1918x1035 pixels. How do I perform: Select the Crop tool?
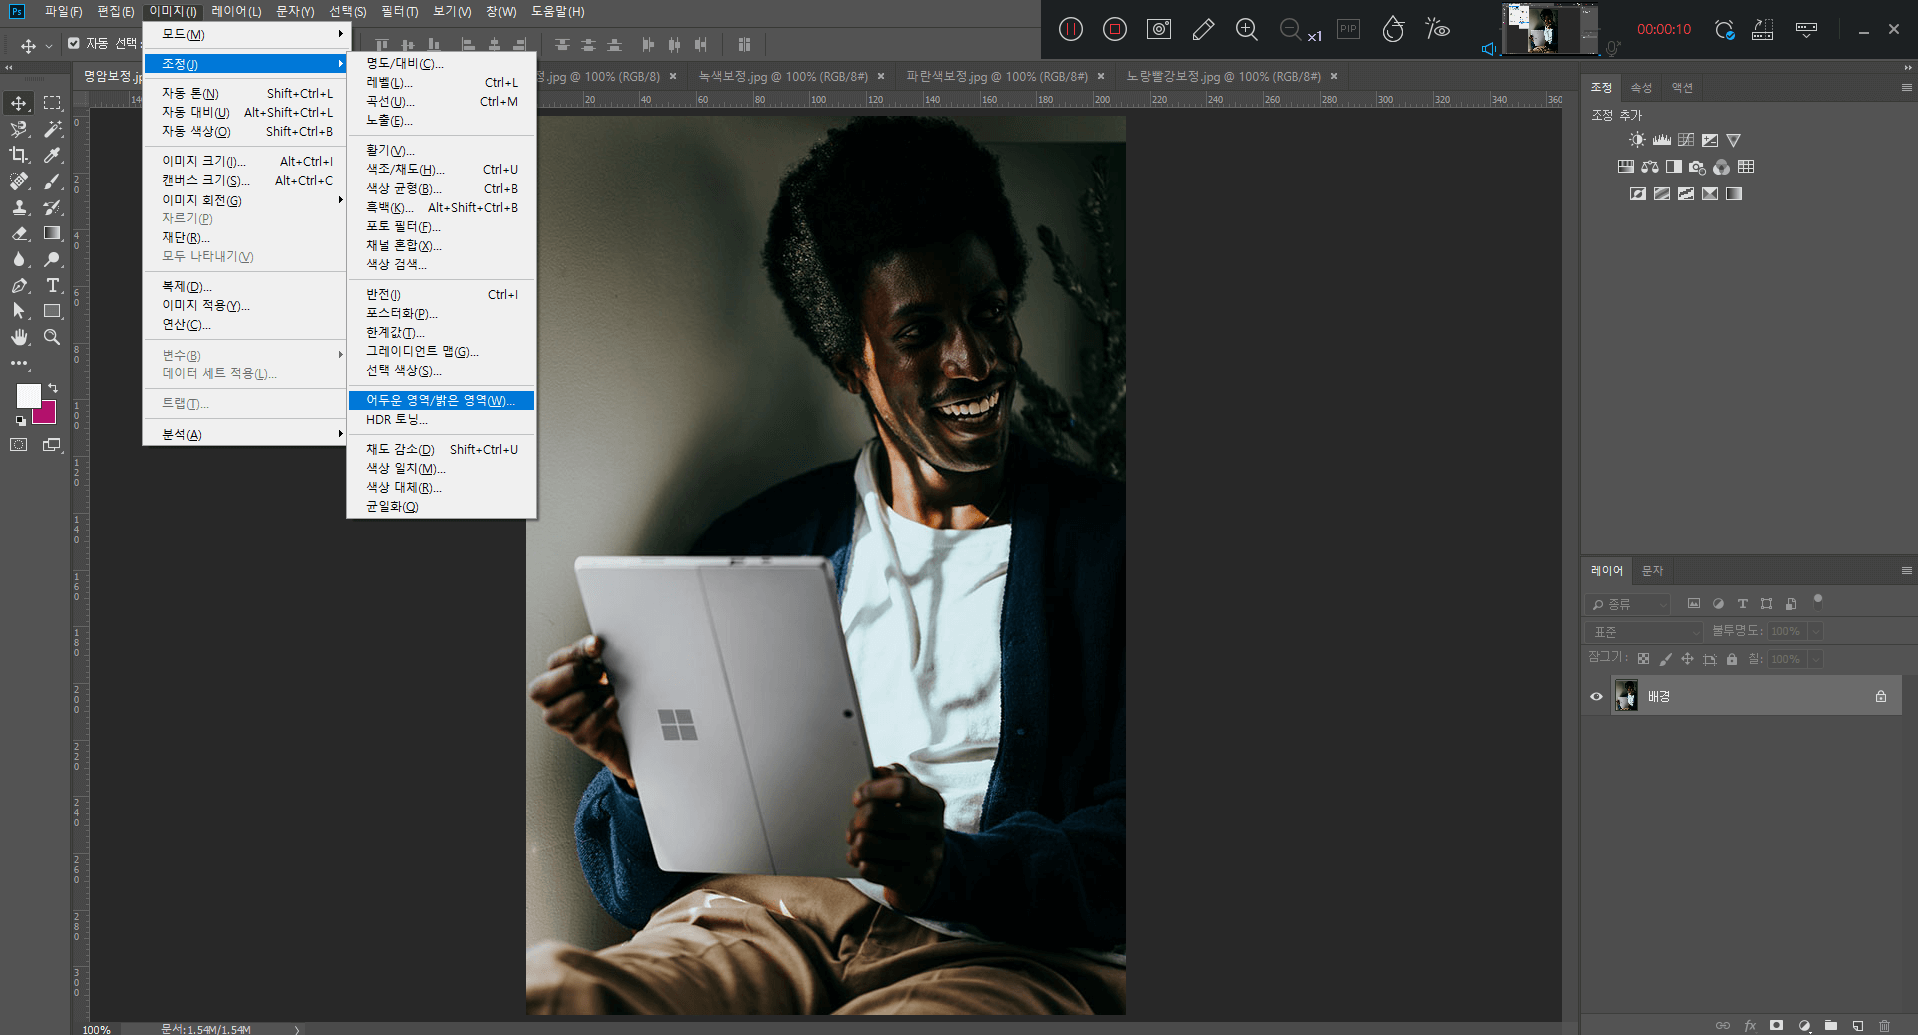[19, 155]
